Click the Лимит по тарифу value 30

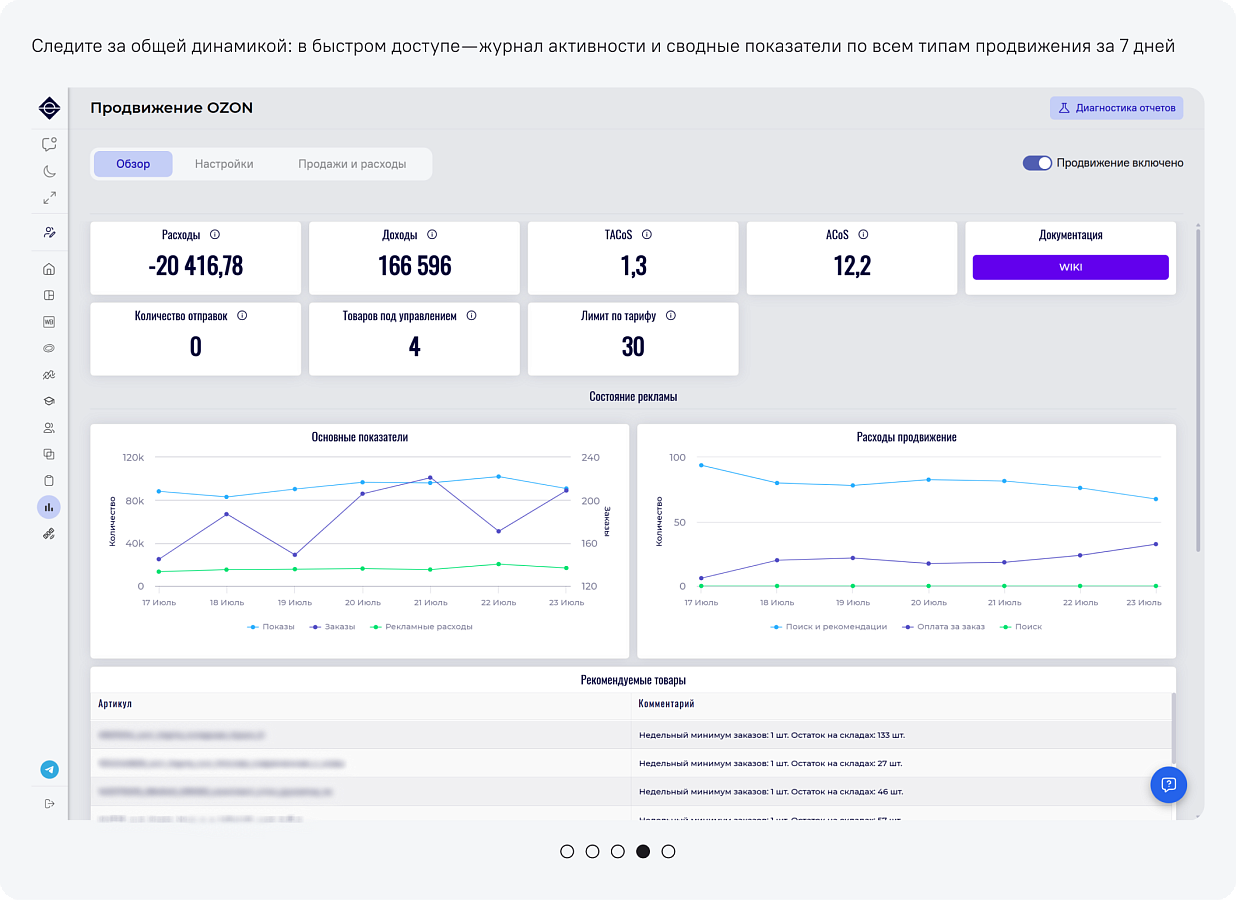point(633,347)
